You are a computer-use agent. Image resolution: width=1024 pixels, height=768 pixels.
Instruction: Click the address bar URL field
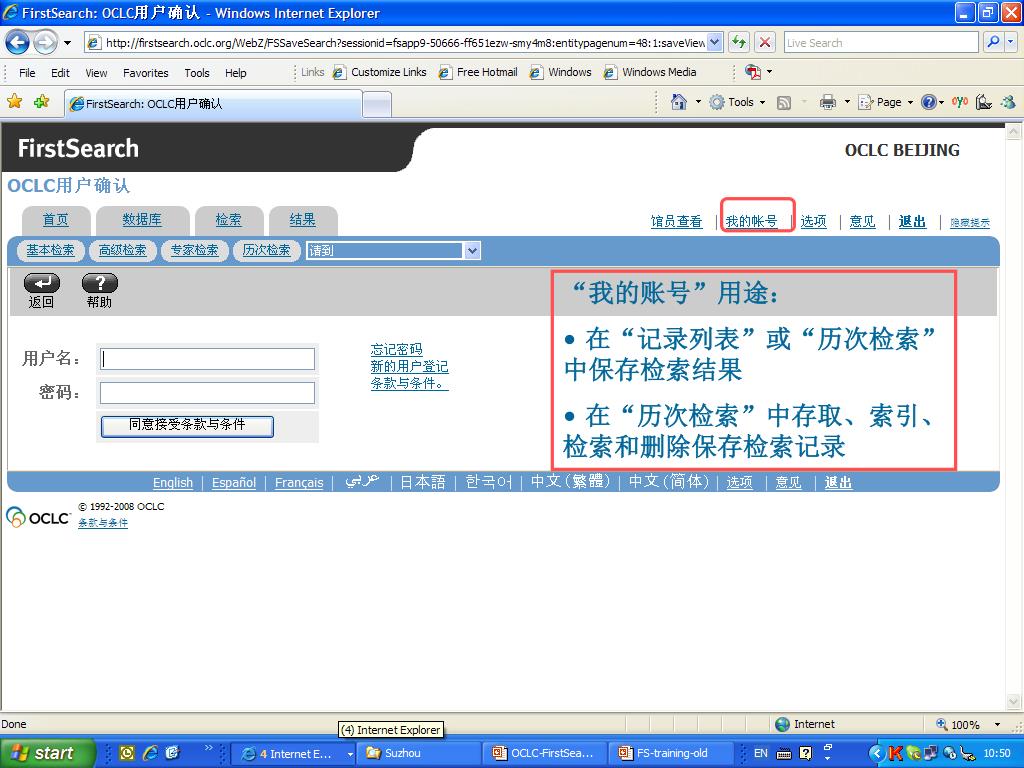pyautogui.click(x=404, y=43)
